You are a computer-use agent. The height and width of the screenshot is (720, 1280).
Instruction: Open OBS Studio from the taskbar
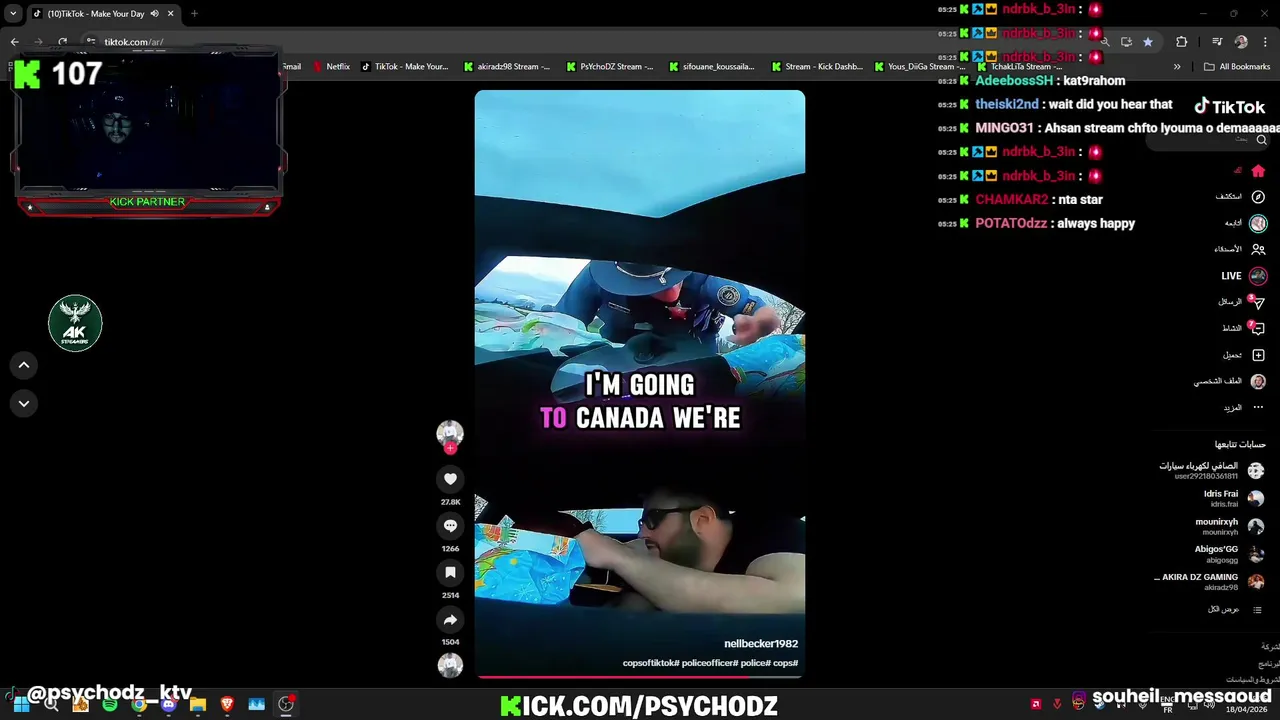[286, 705]
